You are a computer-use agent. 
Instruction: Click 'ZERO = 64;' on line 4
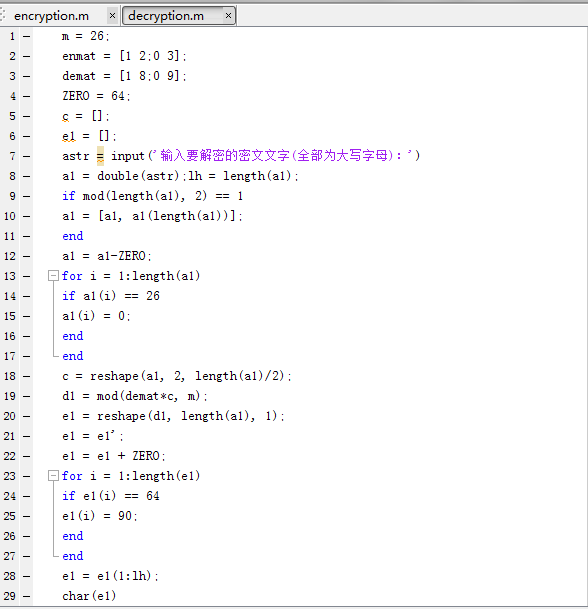96,96
